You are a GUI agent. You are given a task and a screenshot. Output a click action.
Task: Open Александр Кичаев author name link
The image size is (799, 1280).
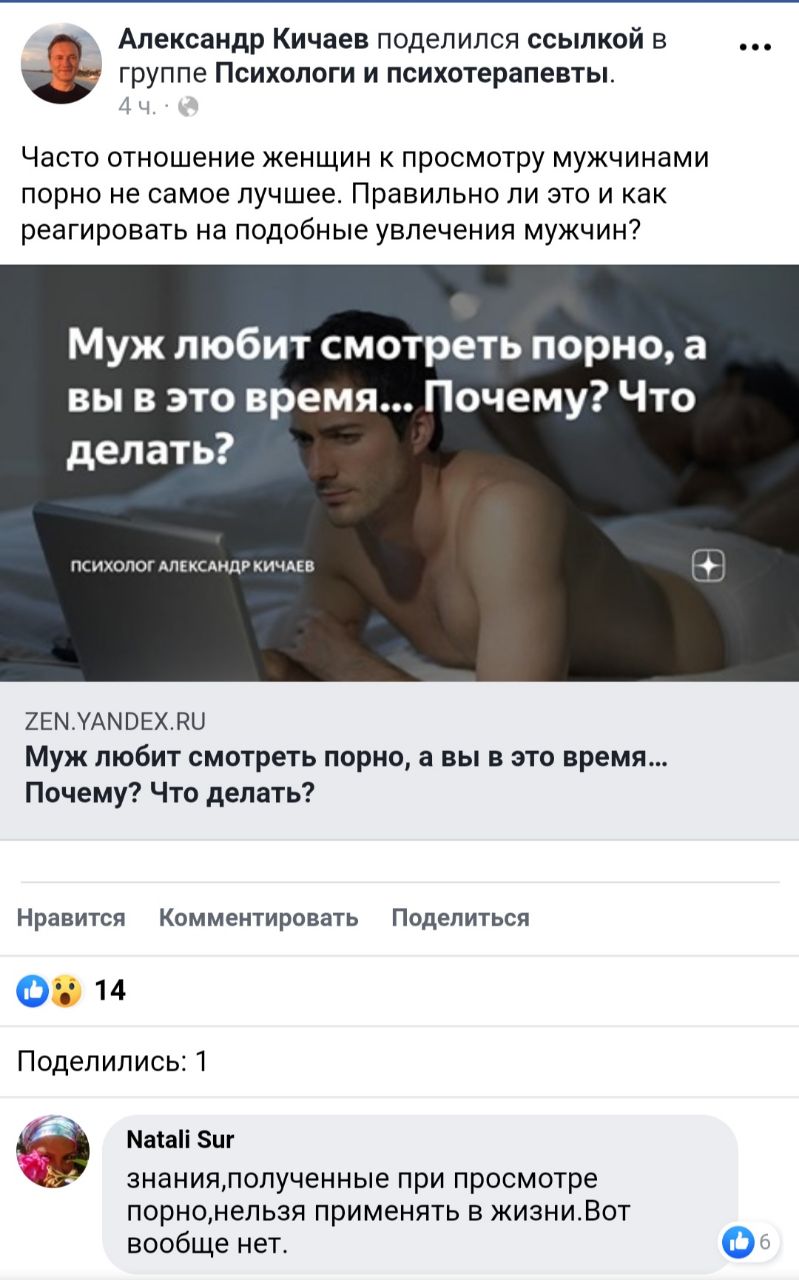point(244,39)
